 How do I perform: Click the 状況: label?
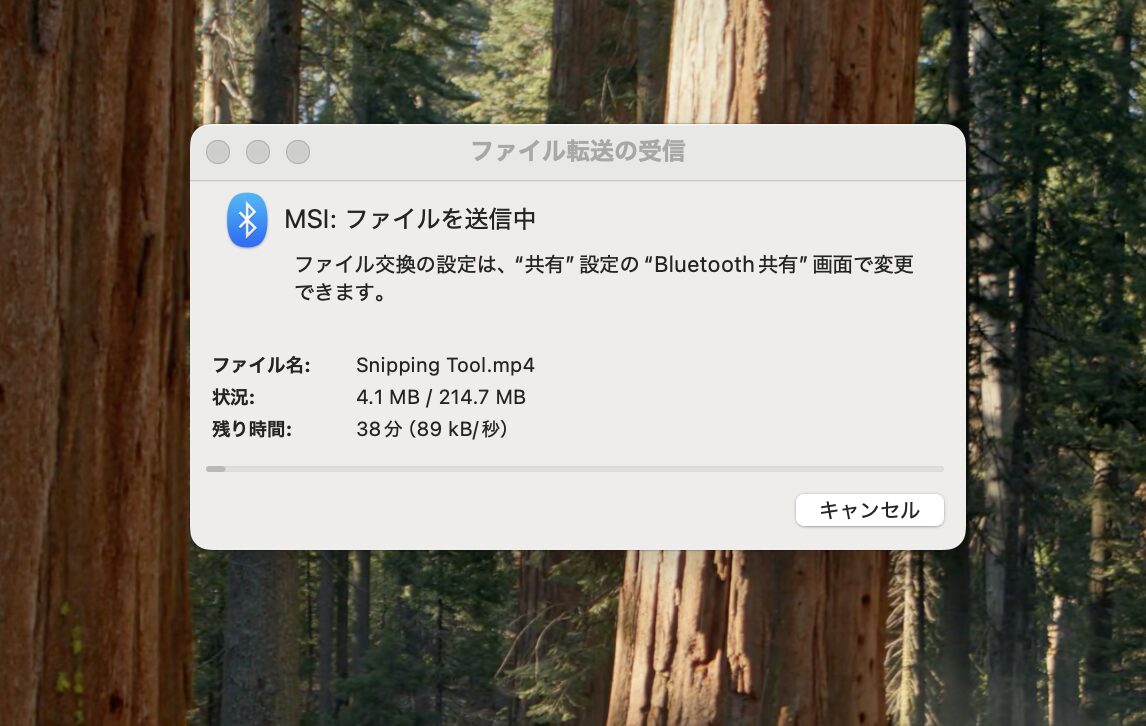click(233, 397)
